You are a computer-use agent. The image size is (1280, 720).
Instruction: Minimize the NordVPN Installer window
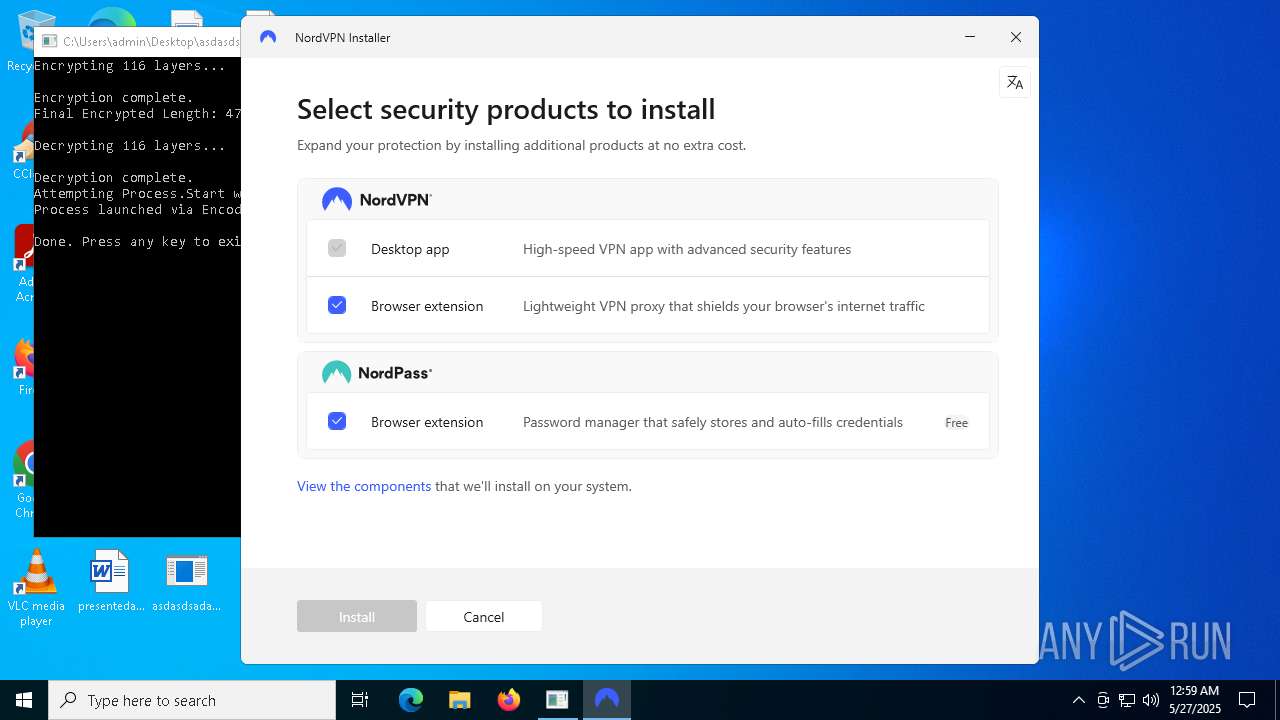(x=970, y=37)
